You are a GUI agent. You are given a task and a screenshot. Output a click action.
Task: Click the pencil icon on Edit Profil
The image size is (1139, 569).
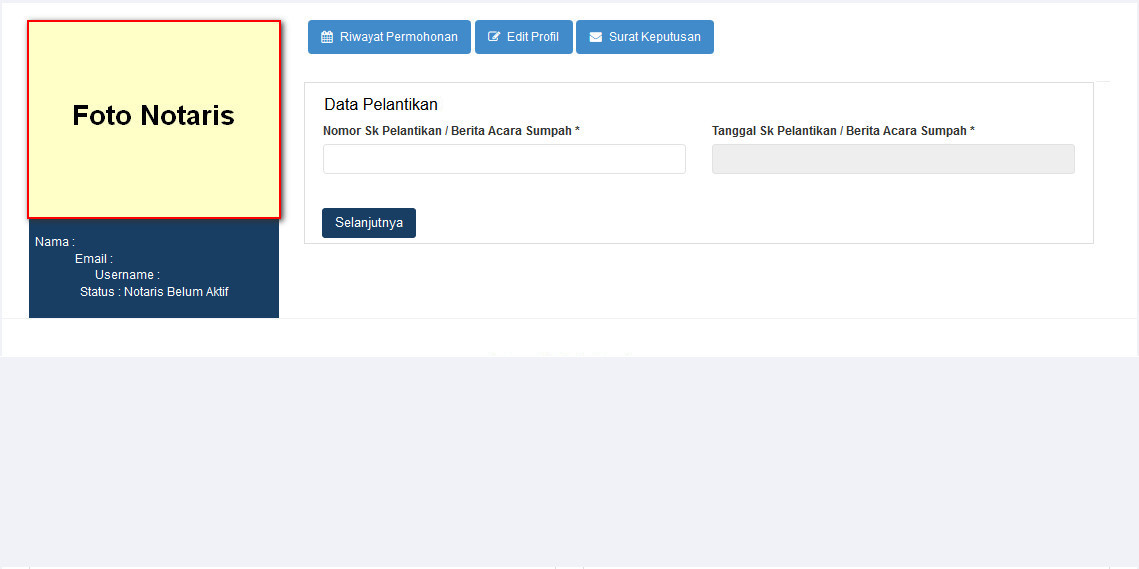494,37
